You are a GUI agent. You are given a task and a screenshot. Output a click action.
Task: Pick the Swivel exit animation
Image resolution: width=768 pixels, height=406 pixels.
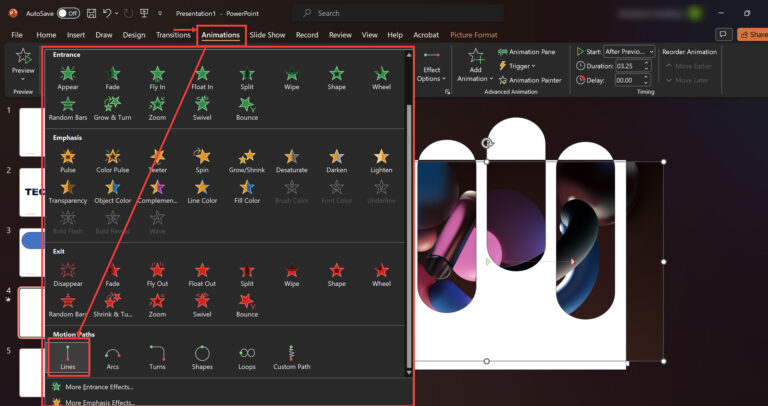tap(202, 306)
